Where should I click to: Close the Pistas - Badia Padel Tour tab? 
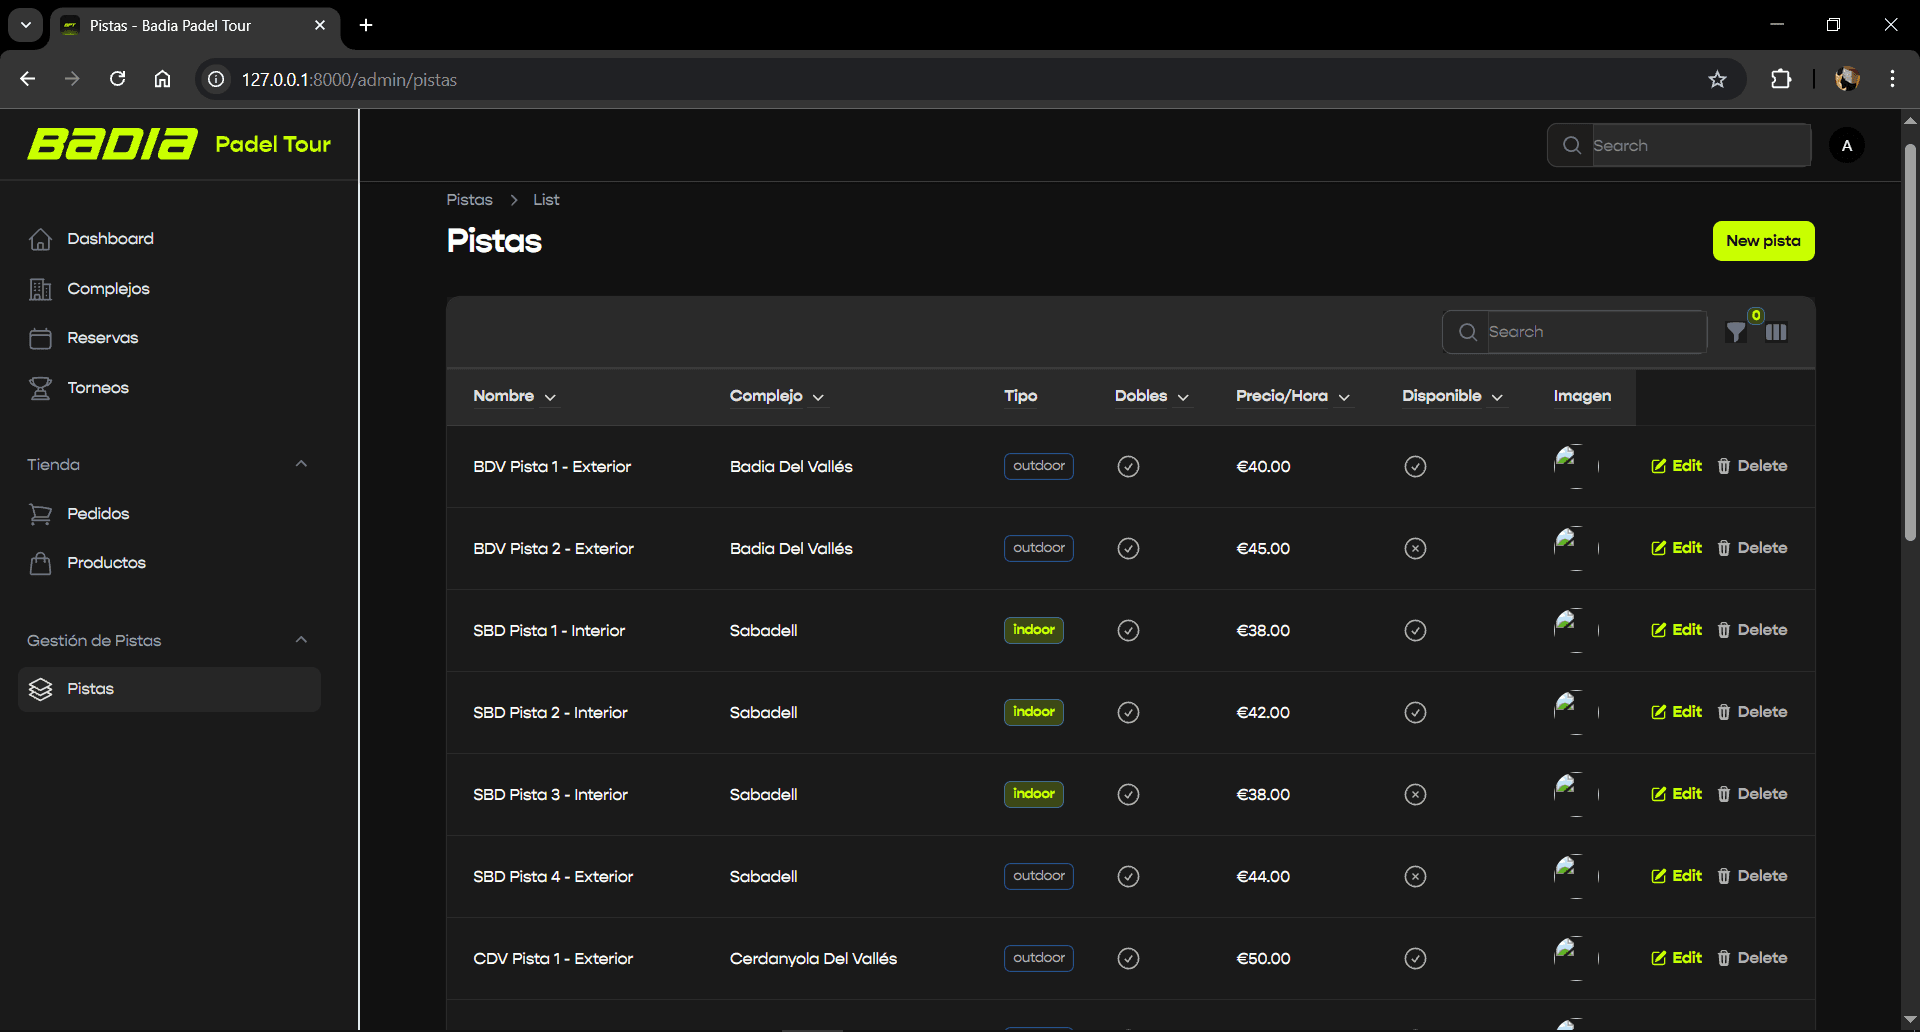point(320,25)
